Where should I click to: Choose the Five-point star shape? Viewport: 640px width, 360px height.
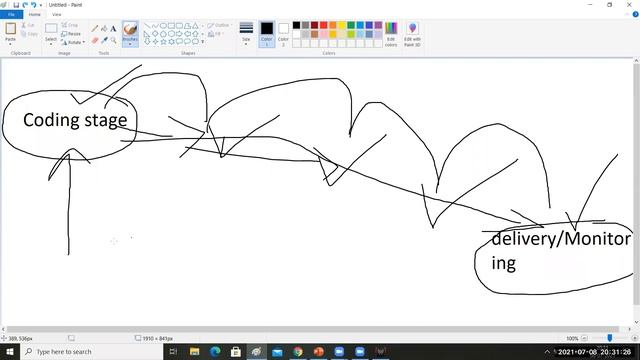tap(163, 41)
